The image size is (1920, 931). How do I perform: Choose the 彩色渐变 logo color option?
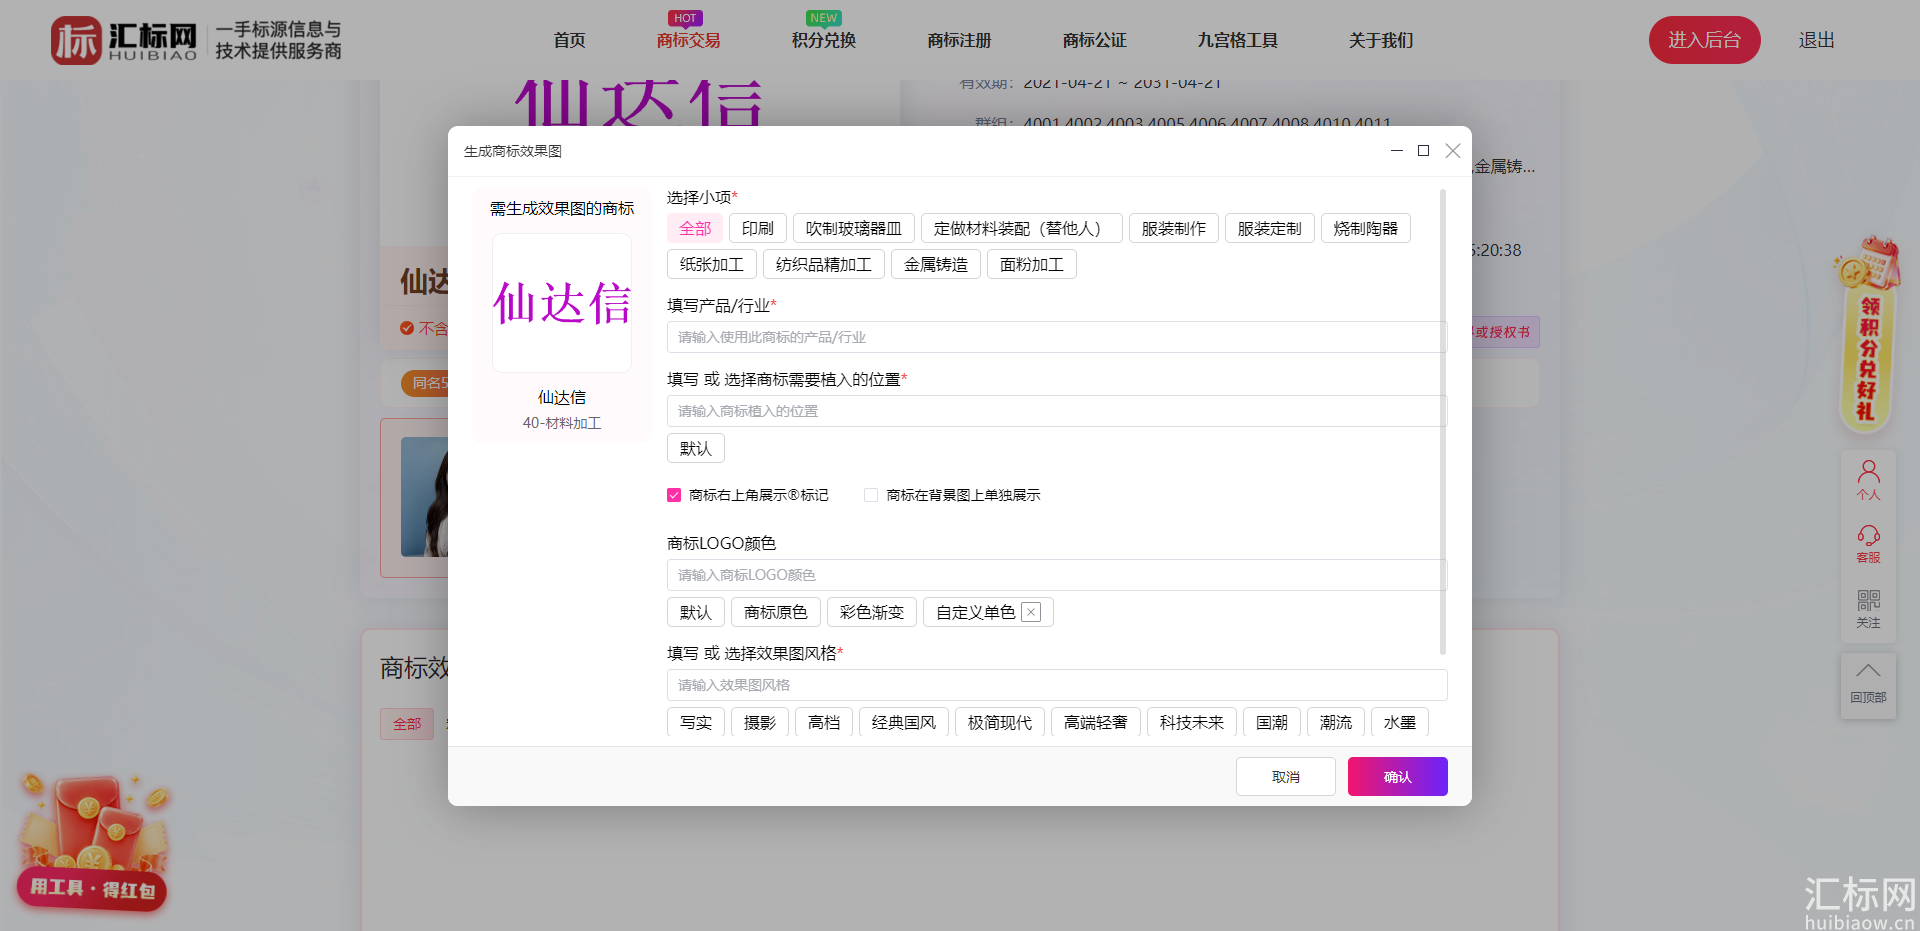tap(872, 613)
